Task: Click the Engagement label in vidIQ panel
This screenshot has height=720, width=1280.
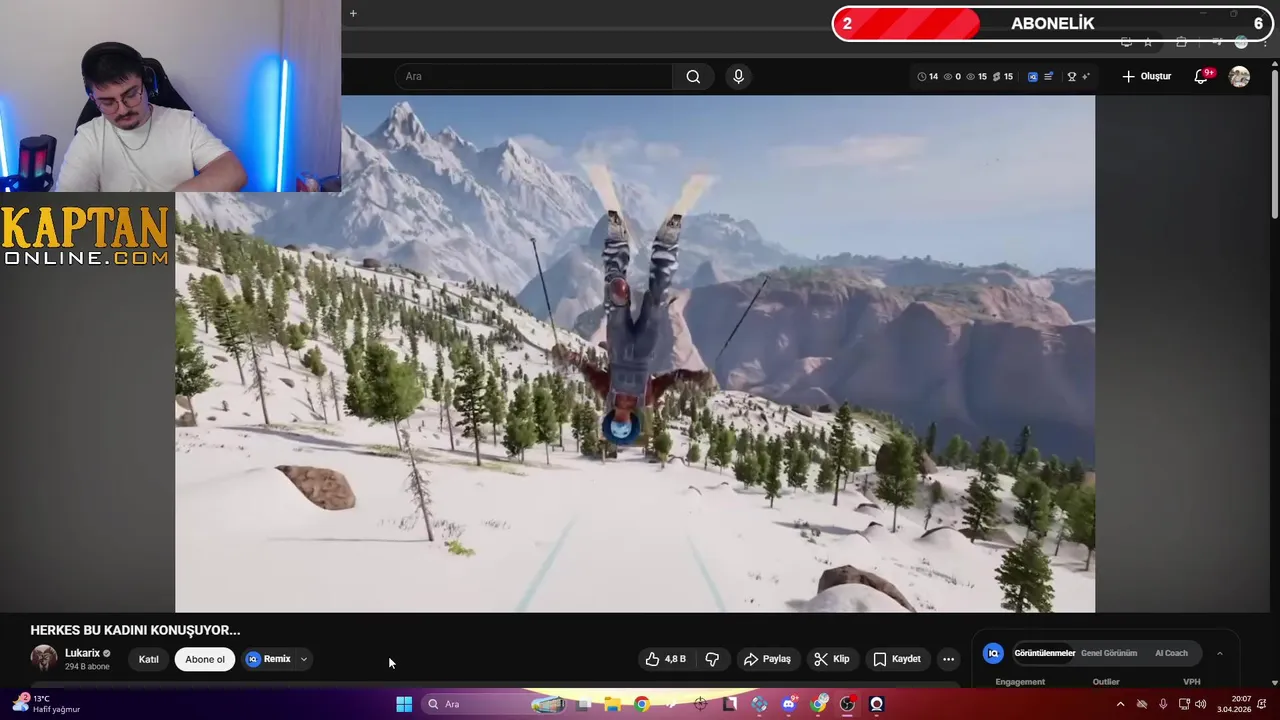Action: coord(1020,682)
